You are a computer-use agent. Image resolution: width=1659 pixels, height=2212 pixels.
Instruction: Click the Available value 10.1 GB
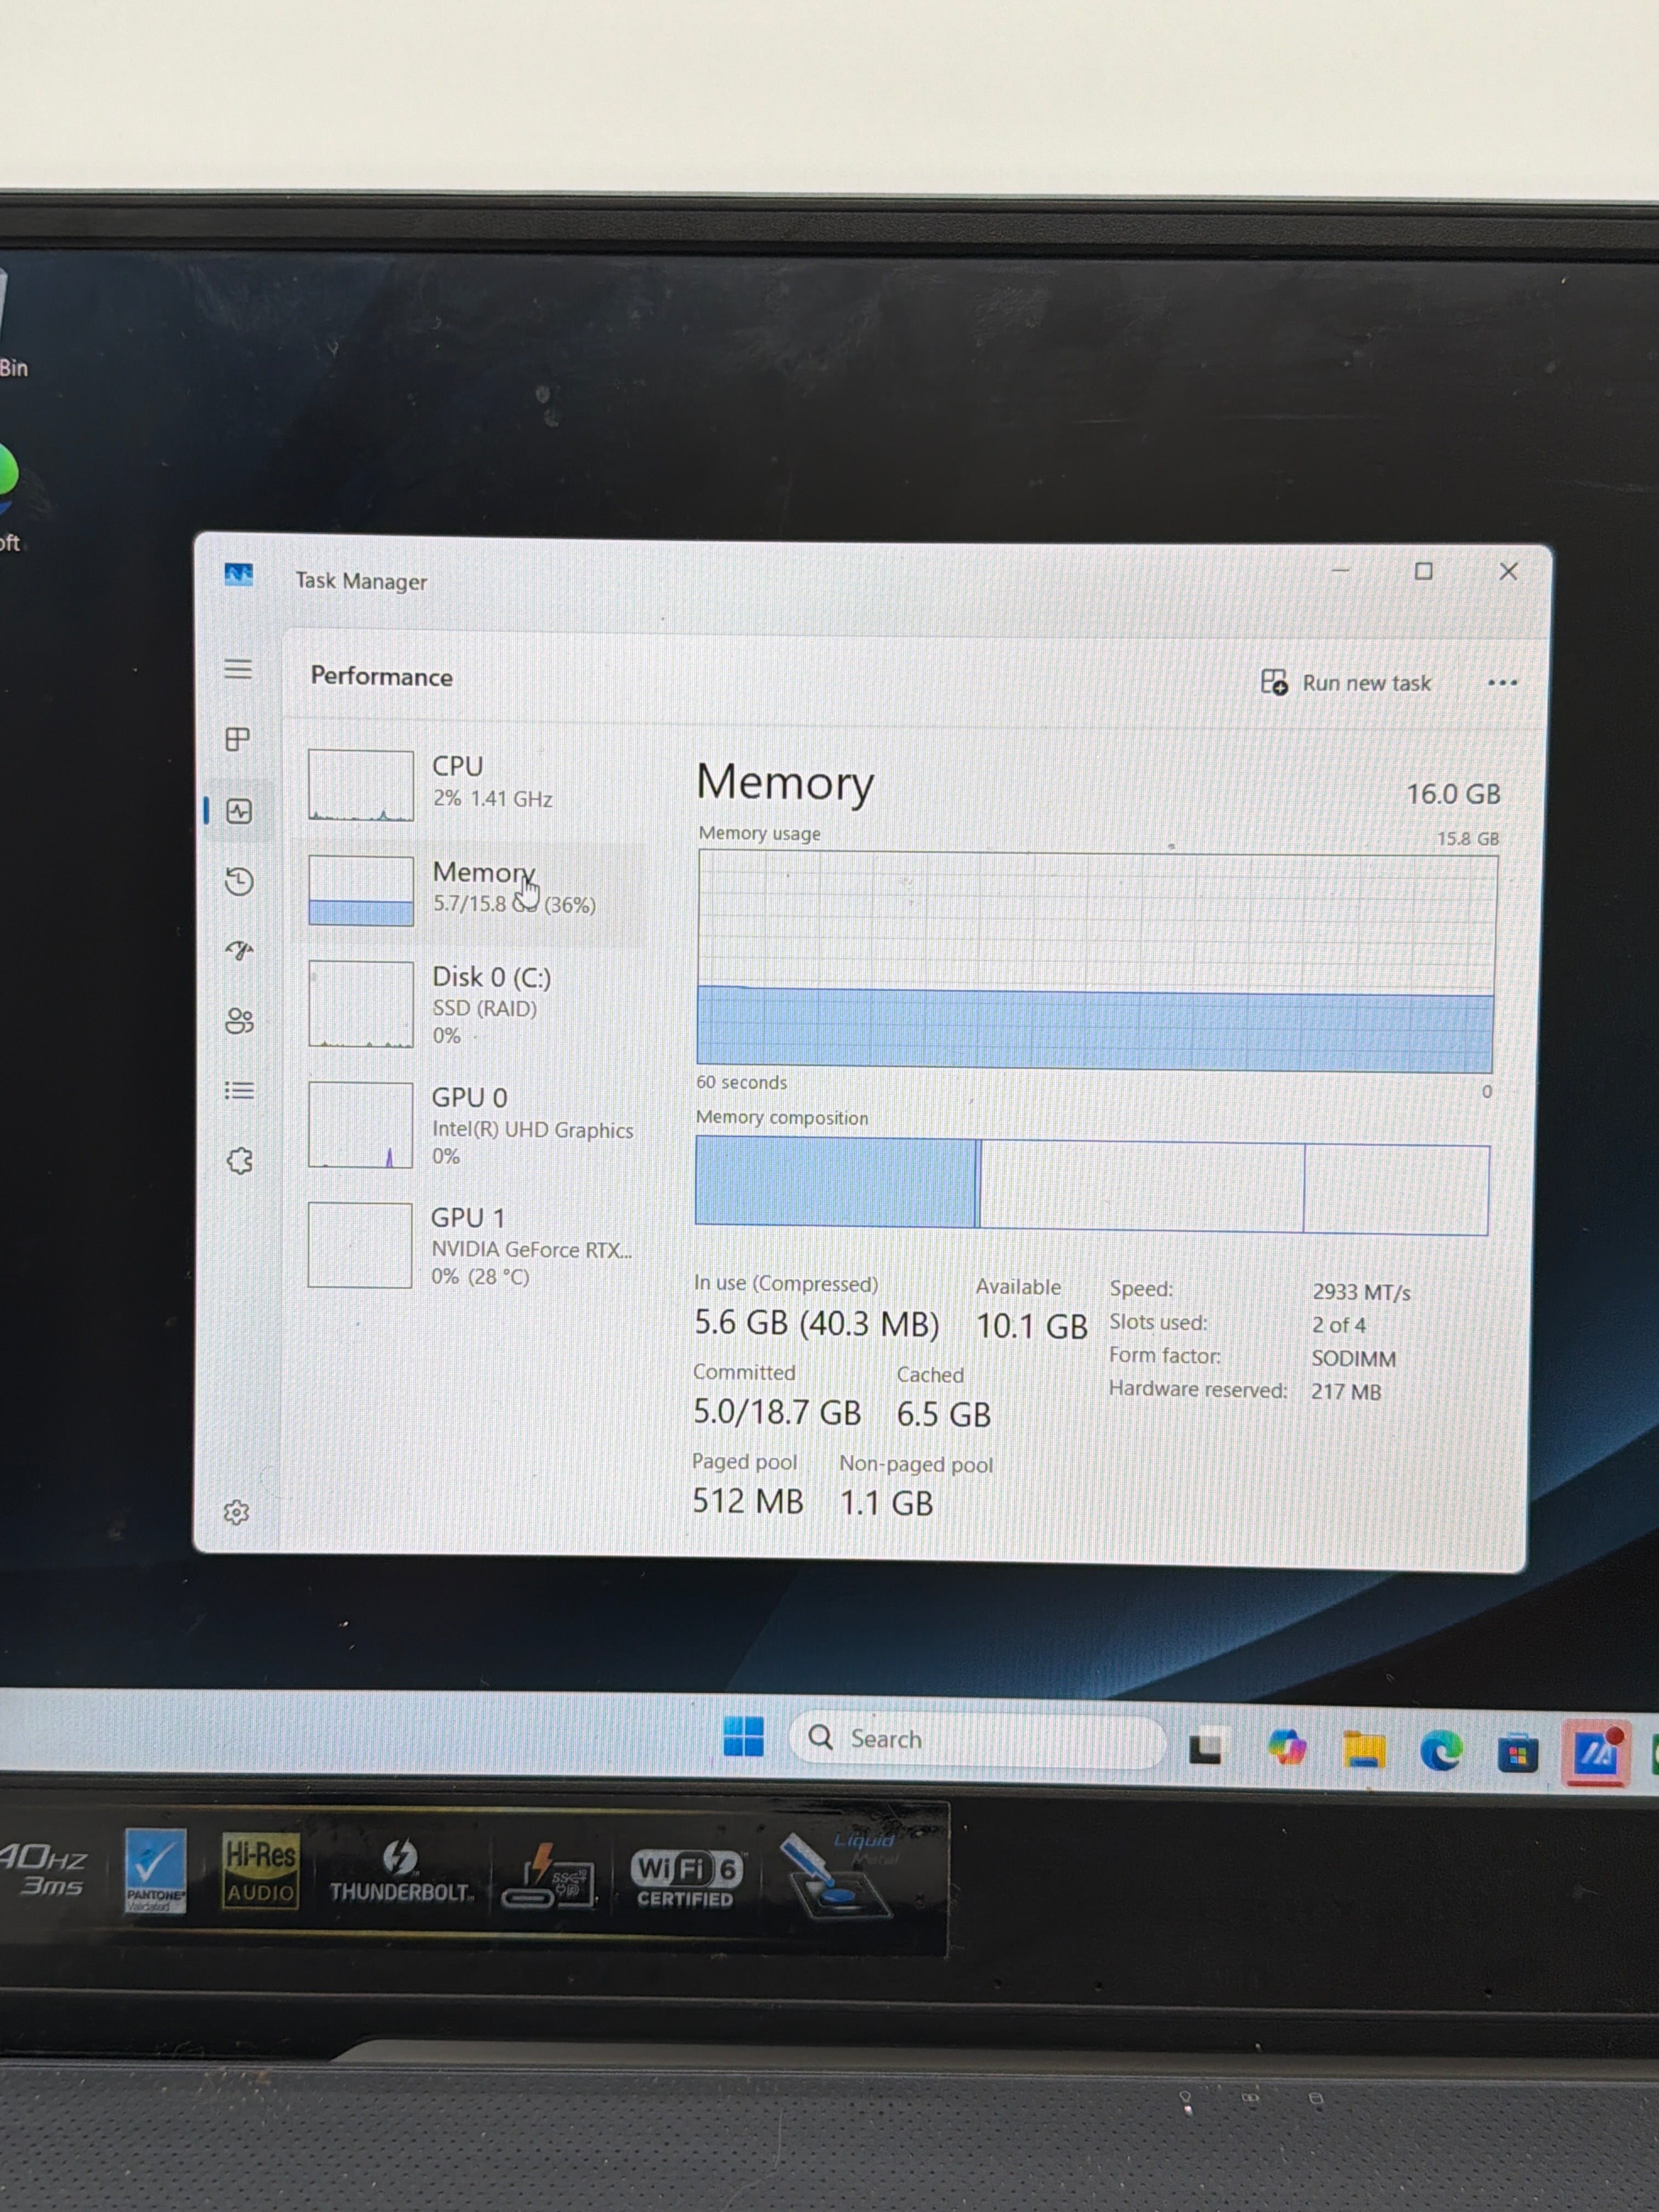coord(1031,1326)
